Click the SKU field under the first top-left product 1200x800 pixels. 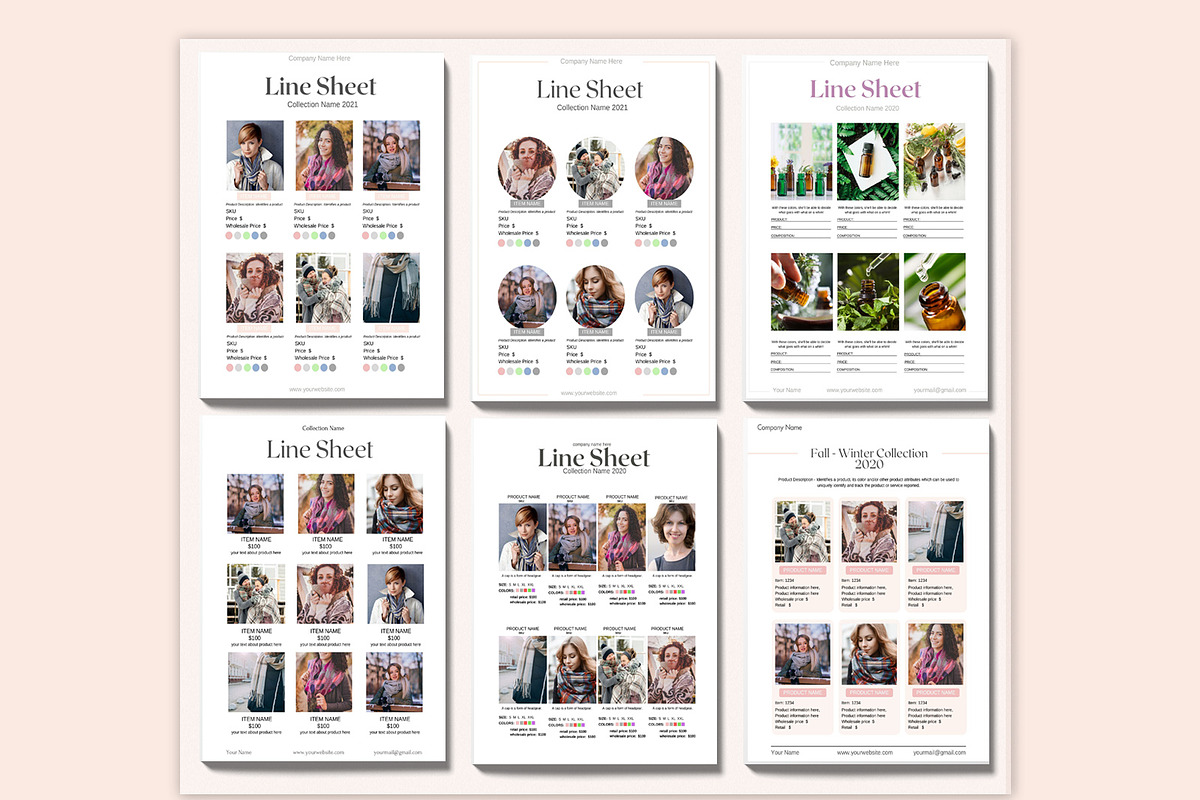pyautogui.click(x=231, y=211)
